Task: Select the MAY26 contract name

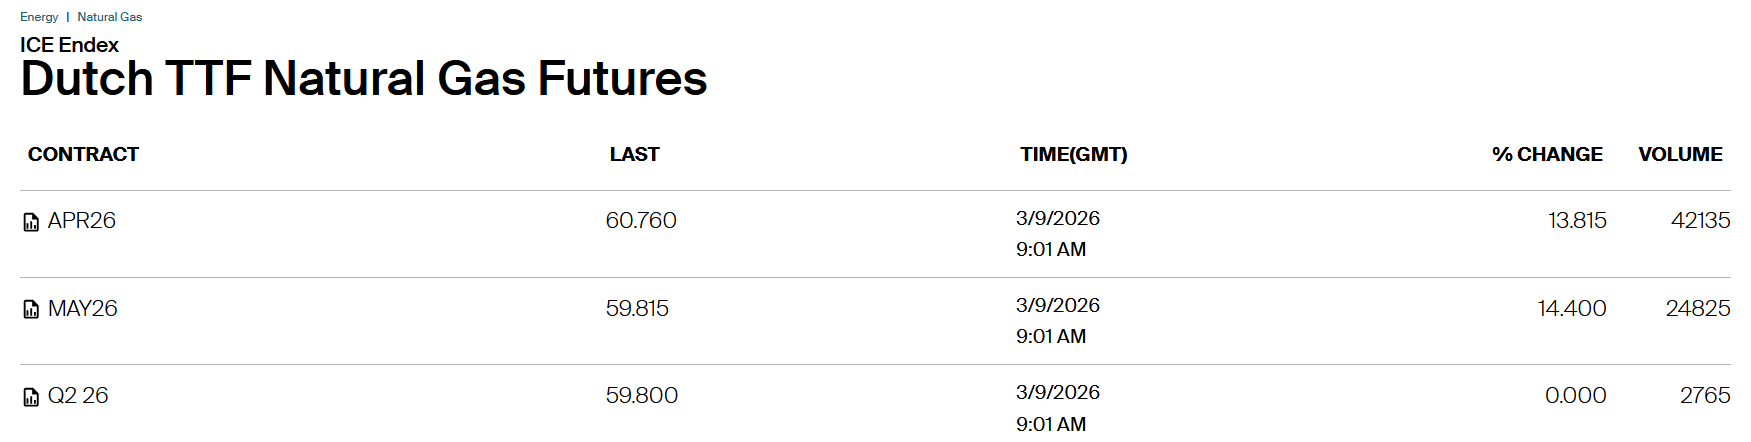Action: pyautogui.click(x=83, y=308)
